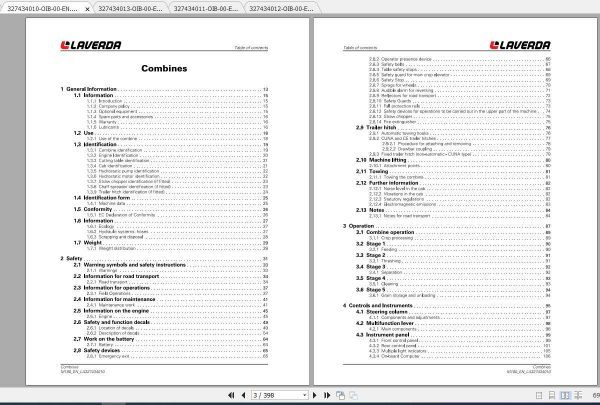
Task: Open '2.6 Safety and function decals'
Action: [x=171, y=322]
